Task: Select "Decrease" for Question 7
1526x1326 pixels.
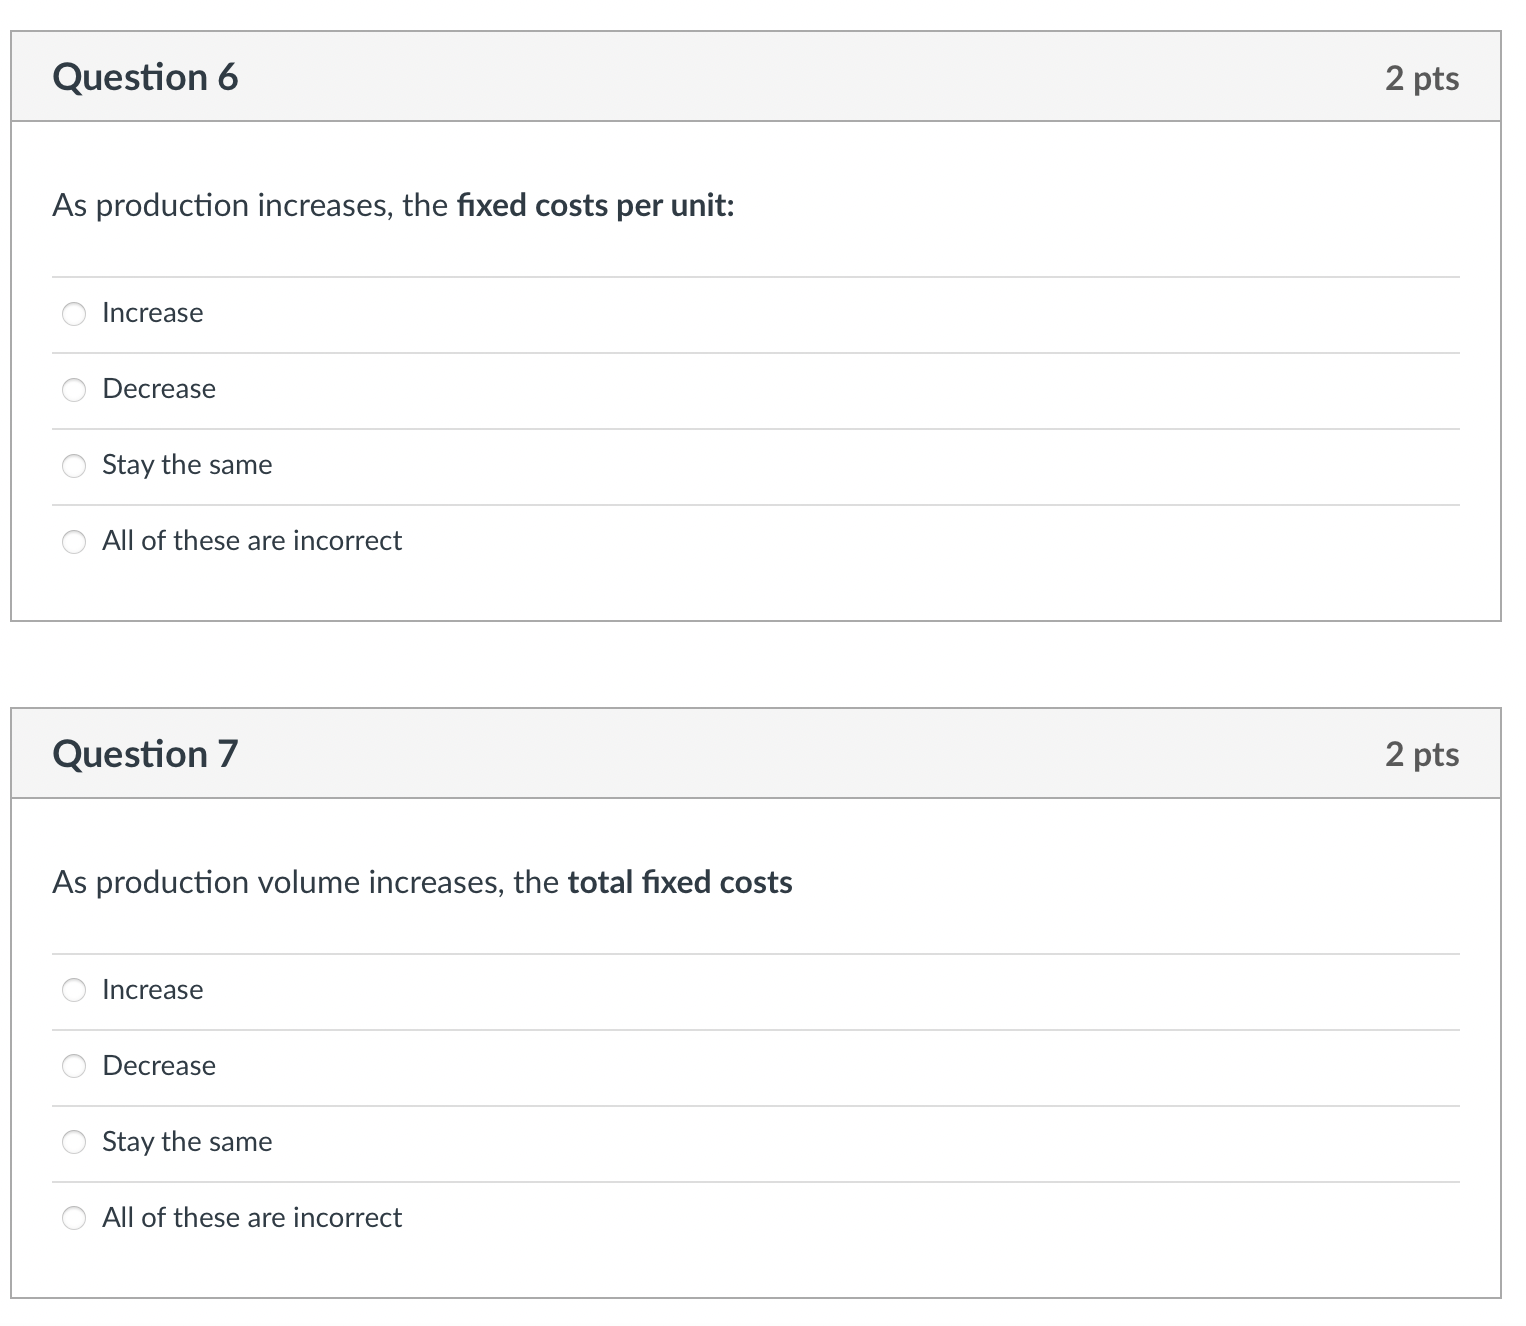Action: (73, 1066)
